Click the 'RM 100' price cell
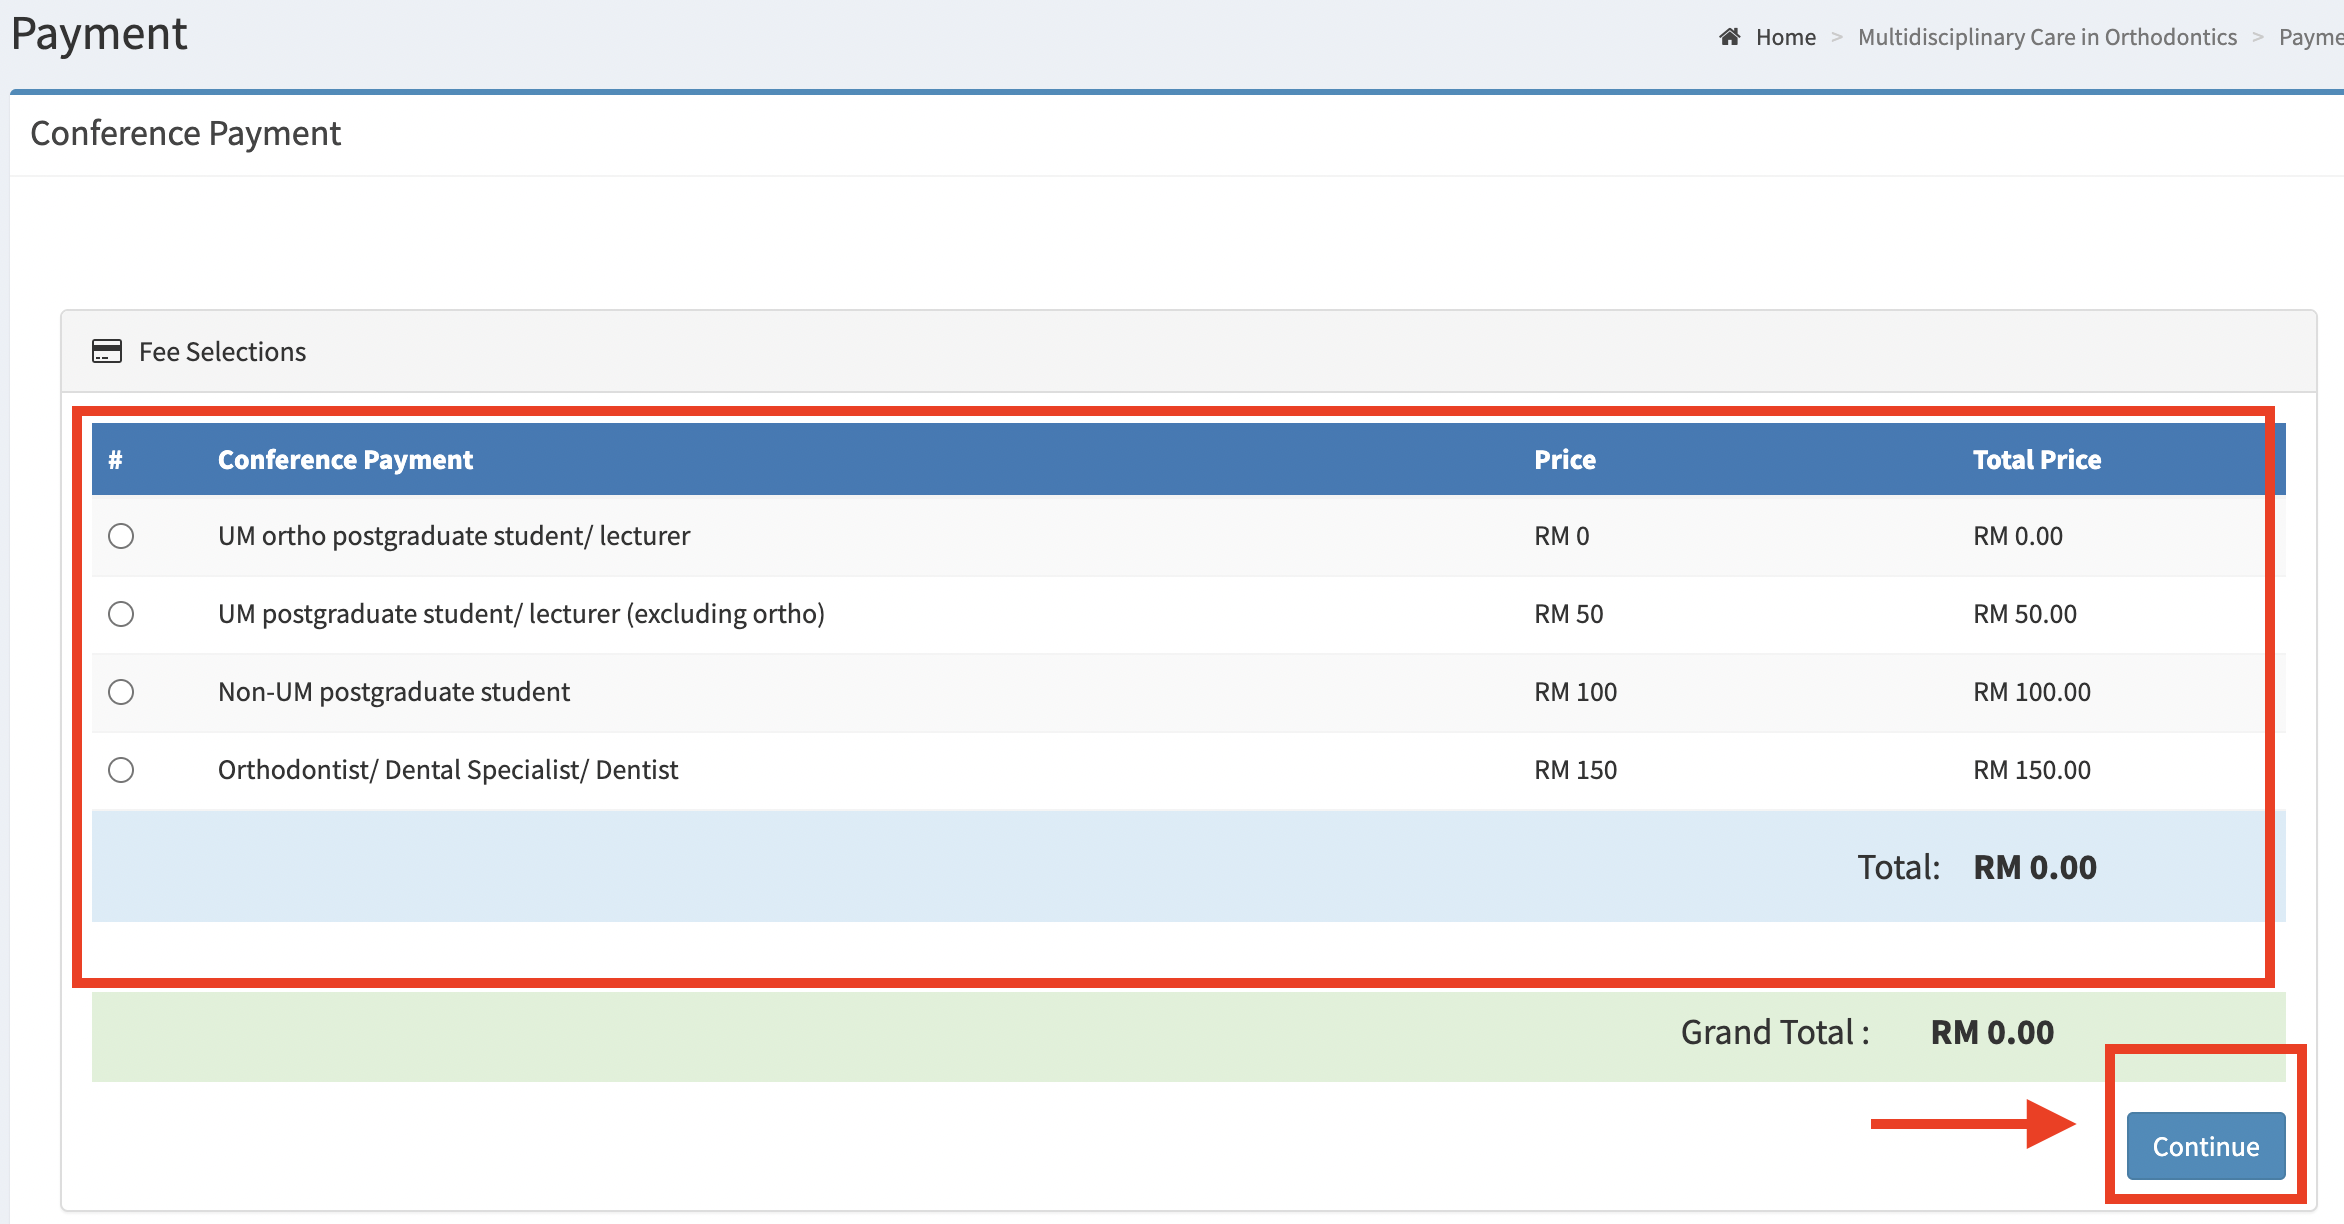The height and width of the screenshot is (1224, 2344). click(x=1576, y=692)
